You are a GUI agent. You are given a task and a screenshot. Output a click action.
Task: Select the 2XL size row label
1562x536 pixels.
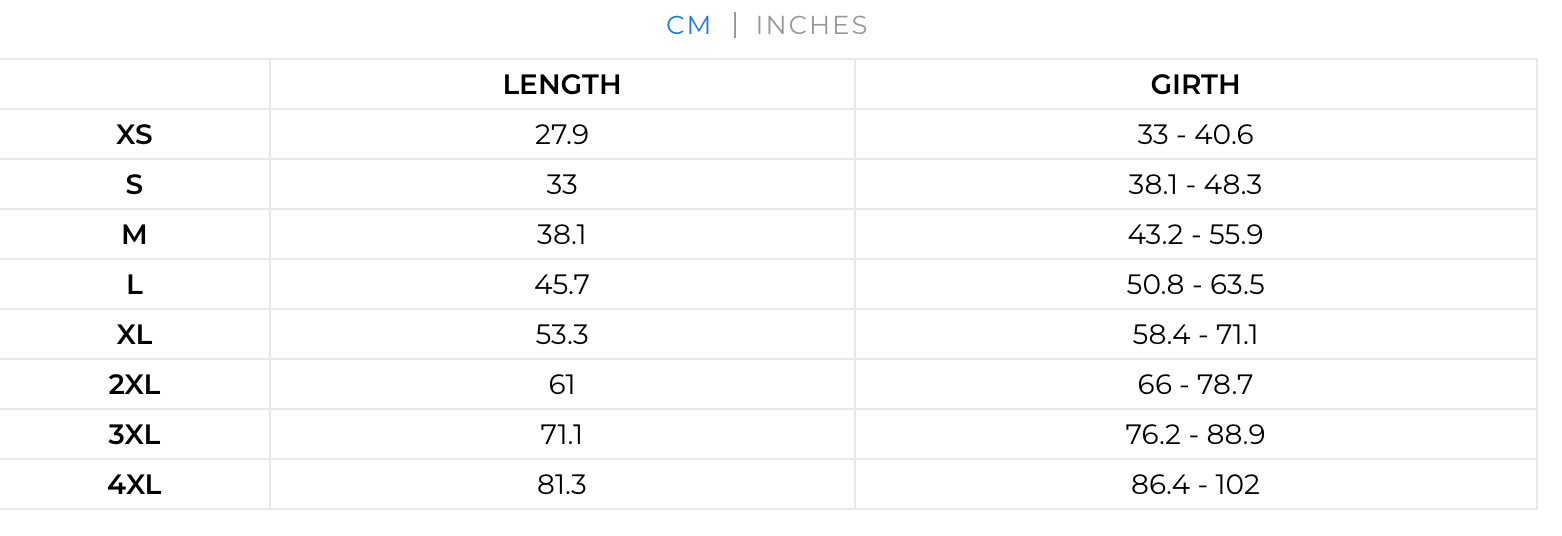(134, 385)
